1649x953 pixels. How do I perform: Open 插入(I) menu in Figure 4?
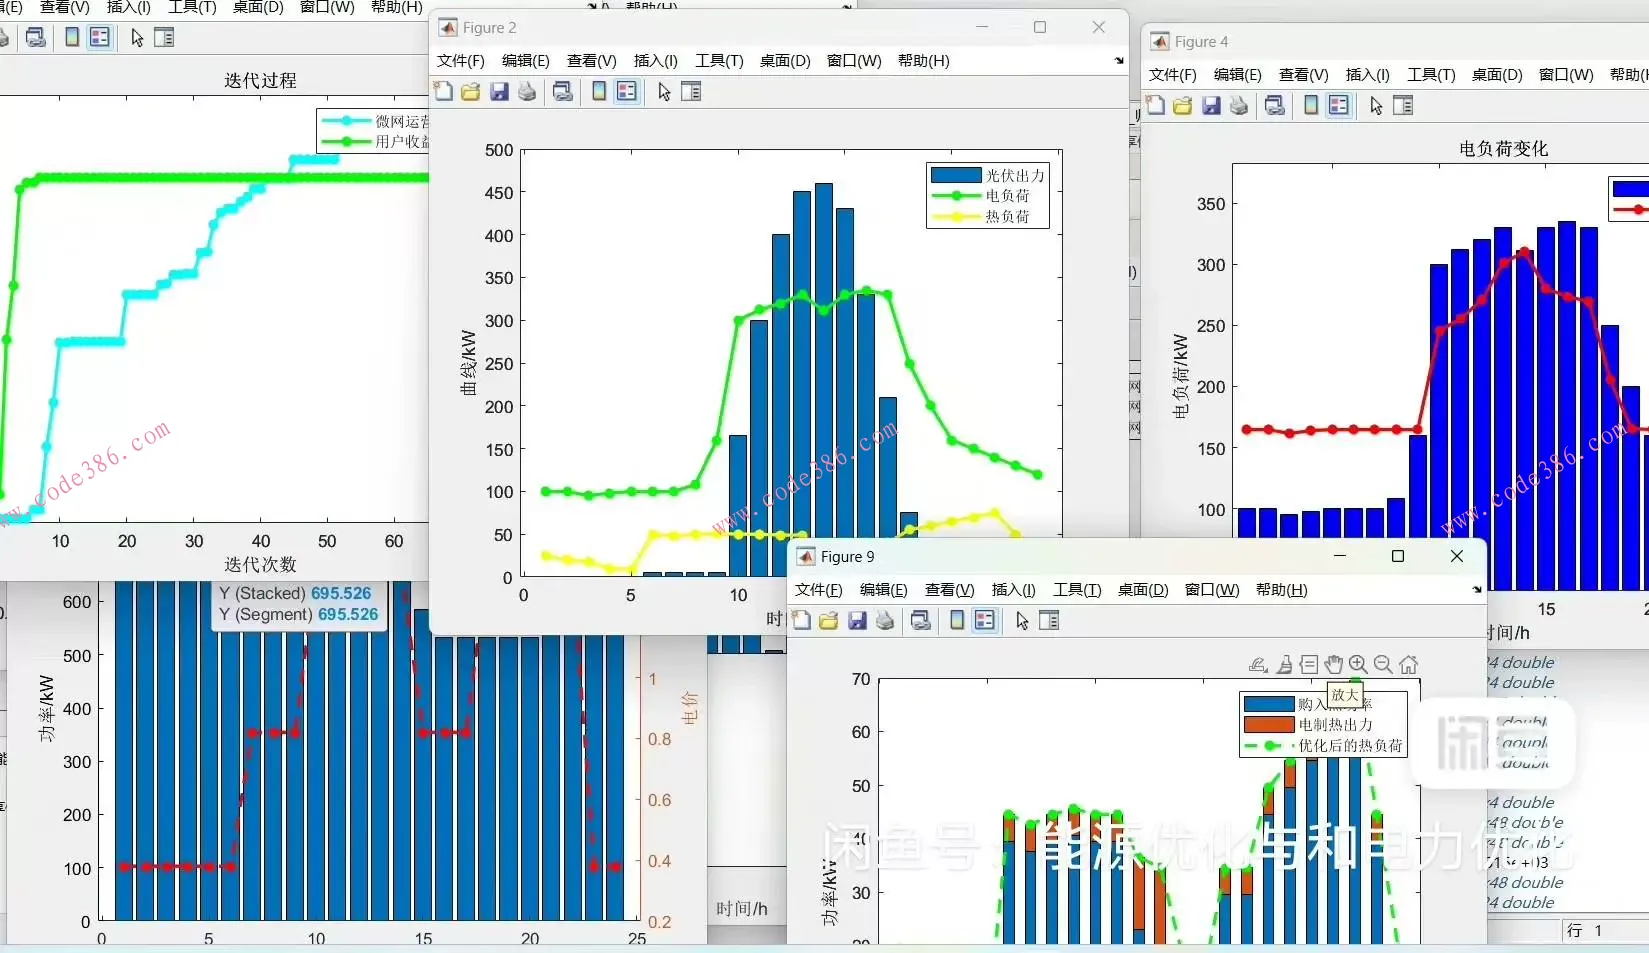click(x=1367, y=75)
